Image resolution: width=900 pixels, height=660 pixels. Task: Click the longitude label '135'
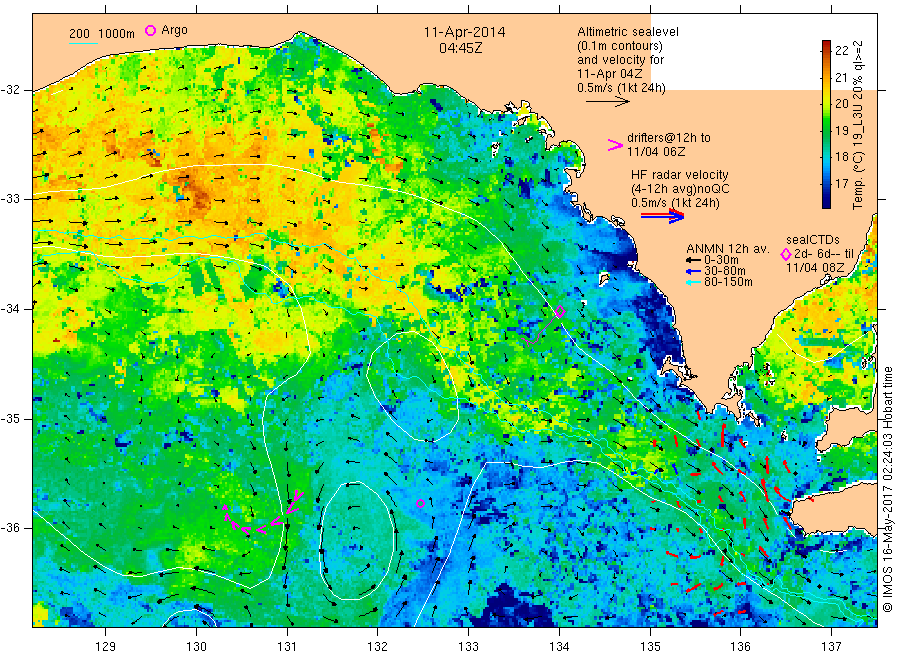tap(650, 647)
